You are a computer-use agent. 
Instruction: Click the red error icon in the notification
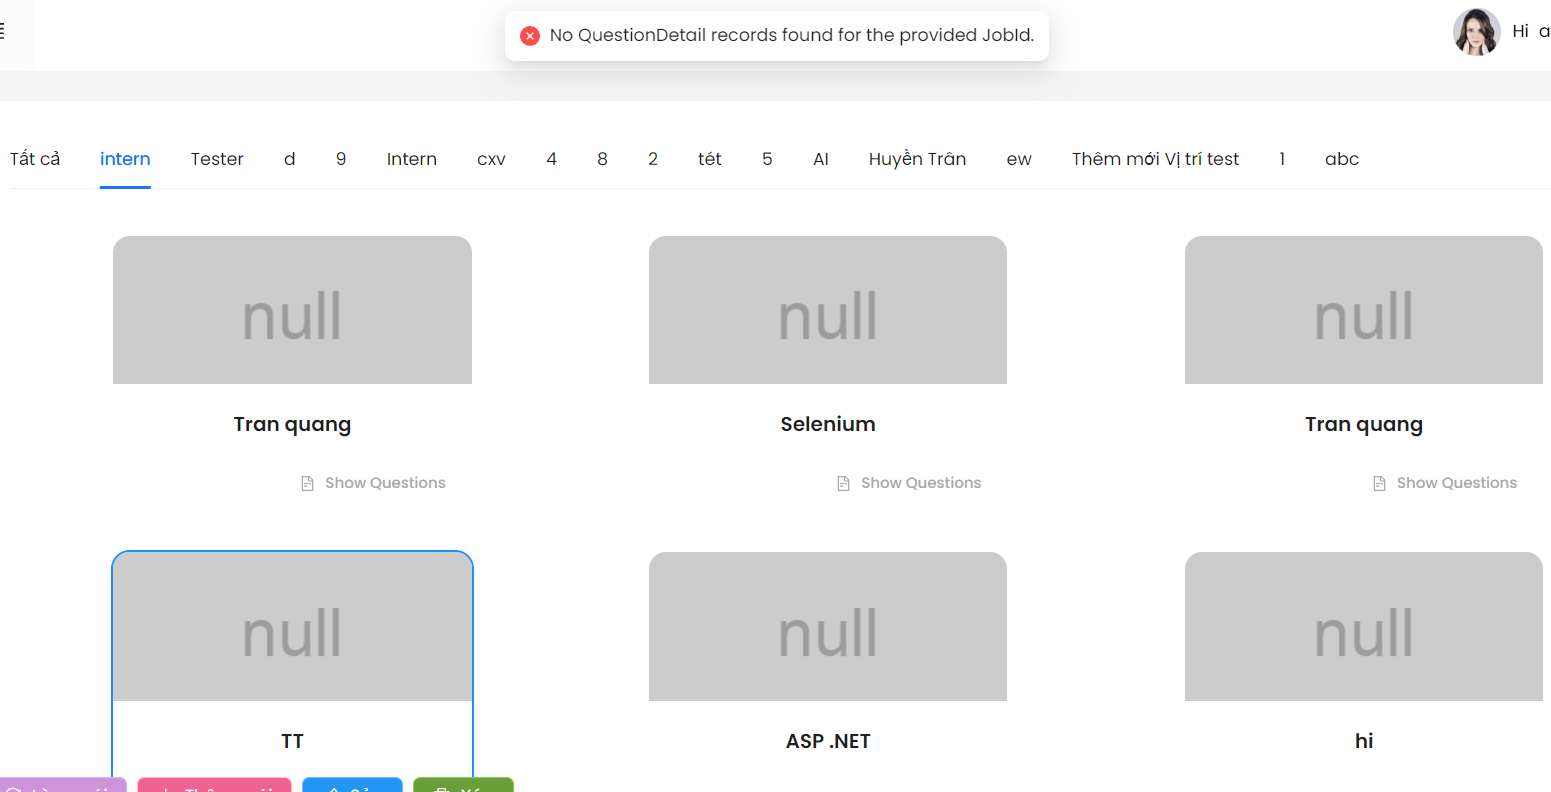pos(530,36)
